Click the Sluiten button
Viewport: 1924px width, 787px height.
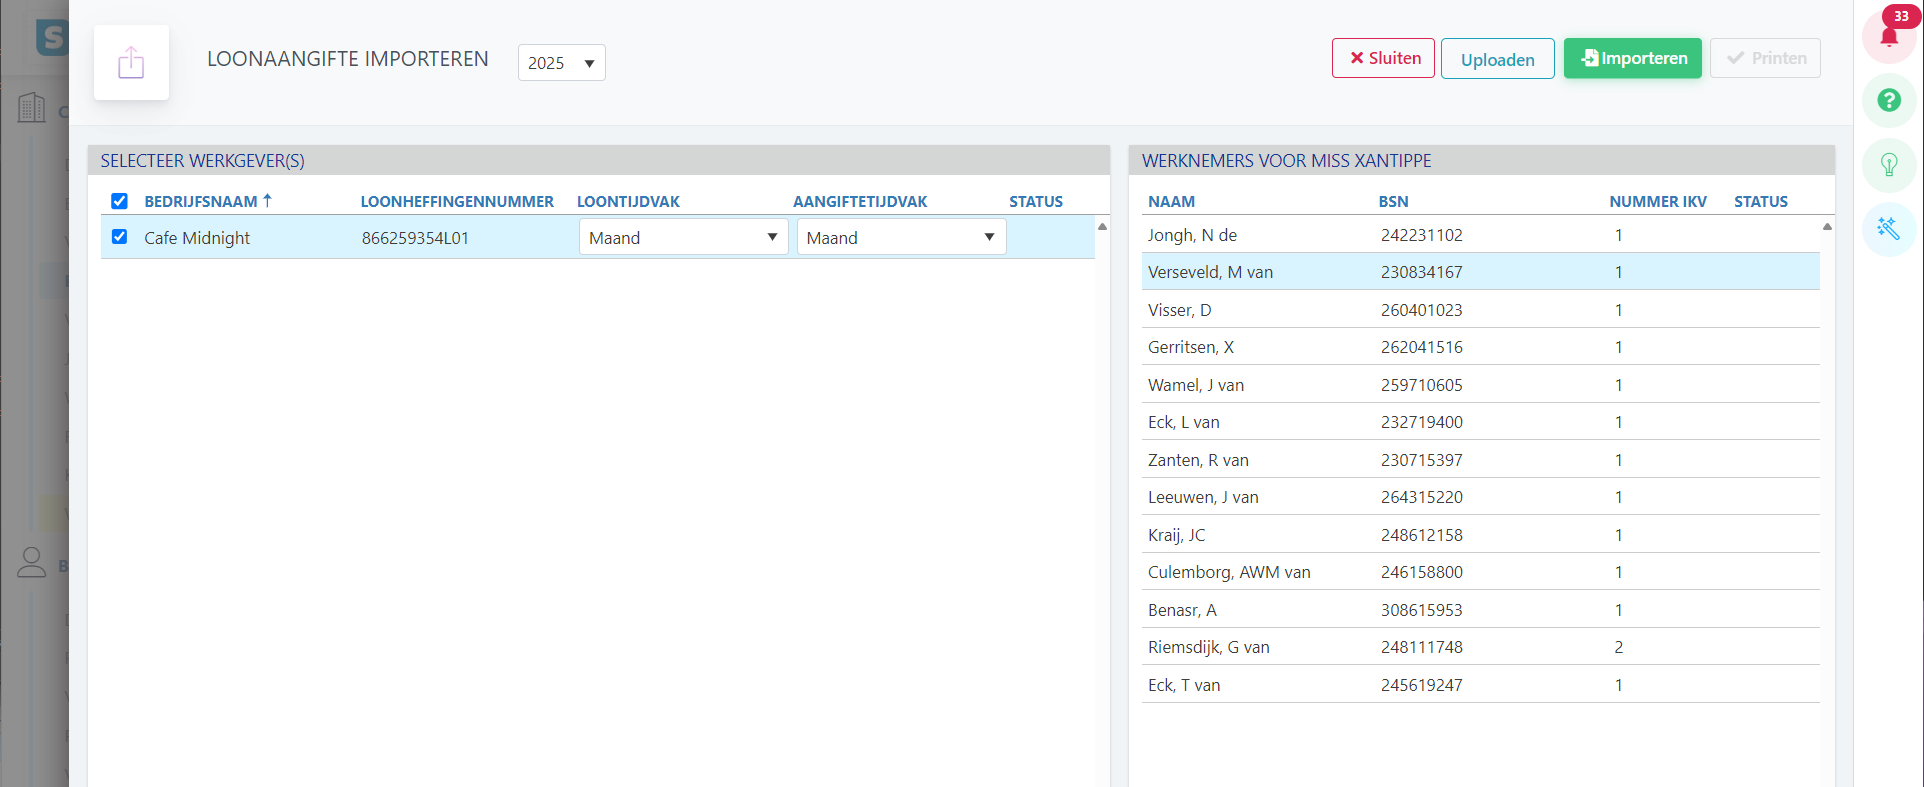click(1383, 58)
